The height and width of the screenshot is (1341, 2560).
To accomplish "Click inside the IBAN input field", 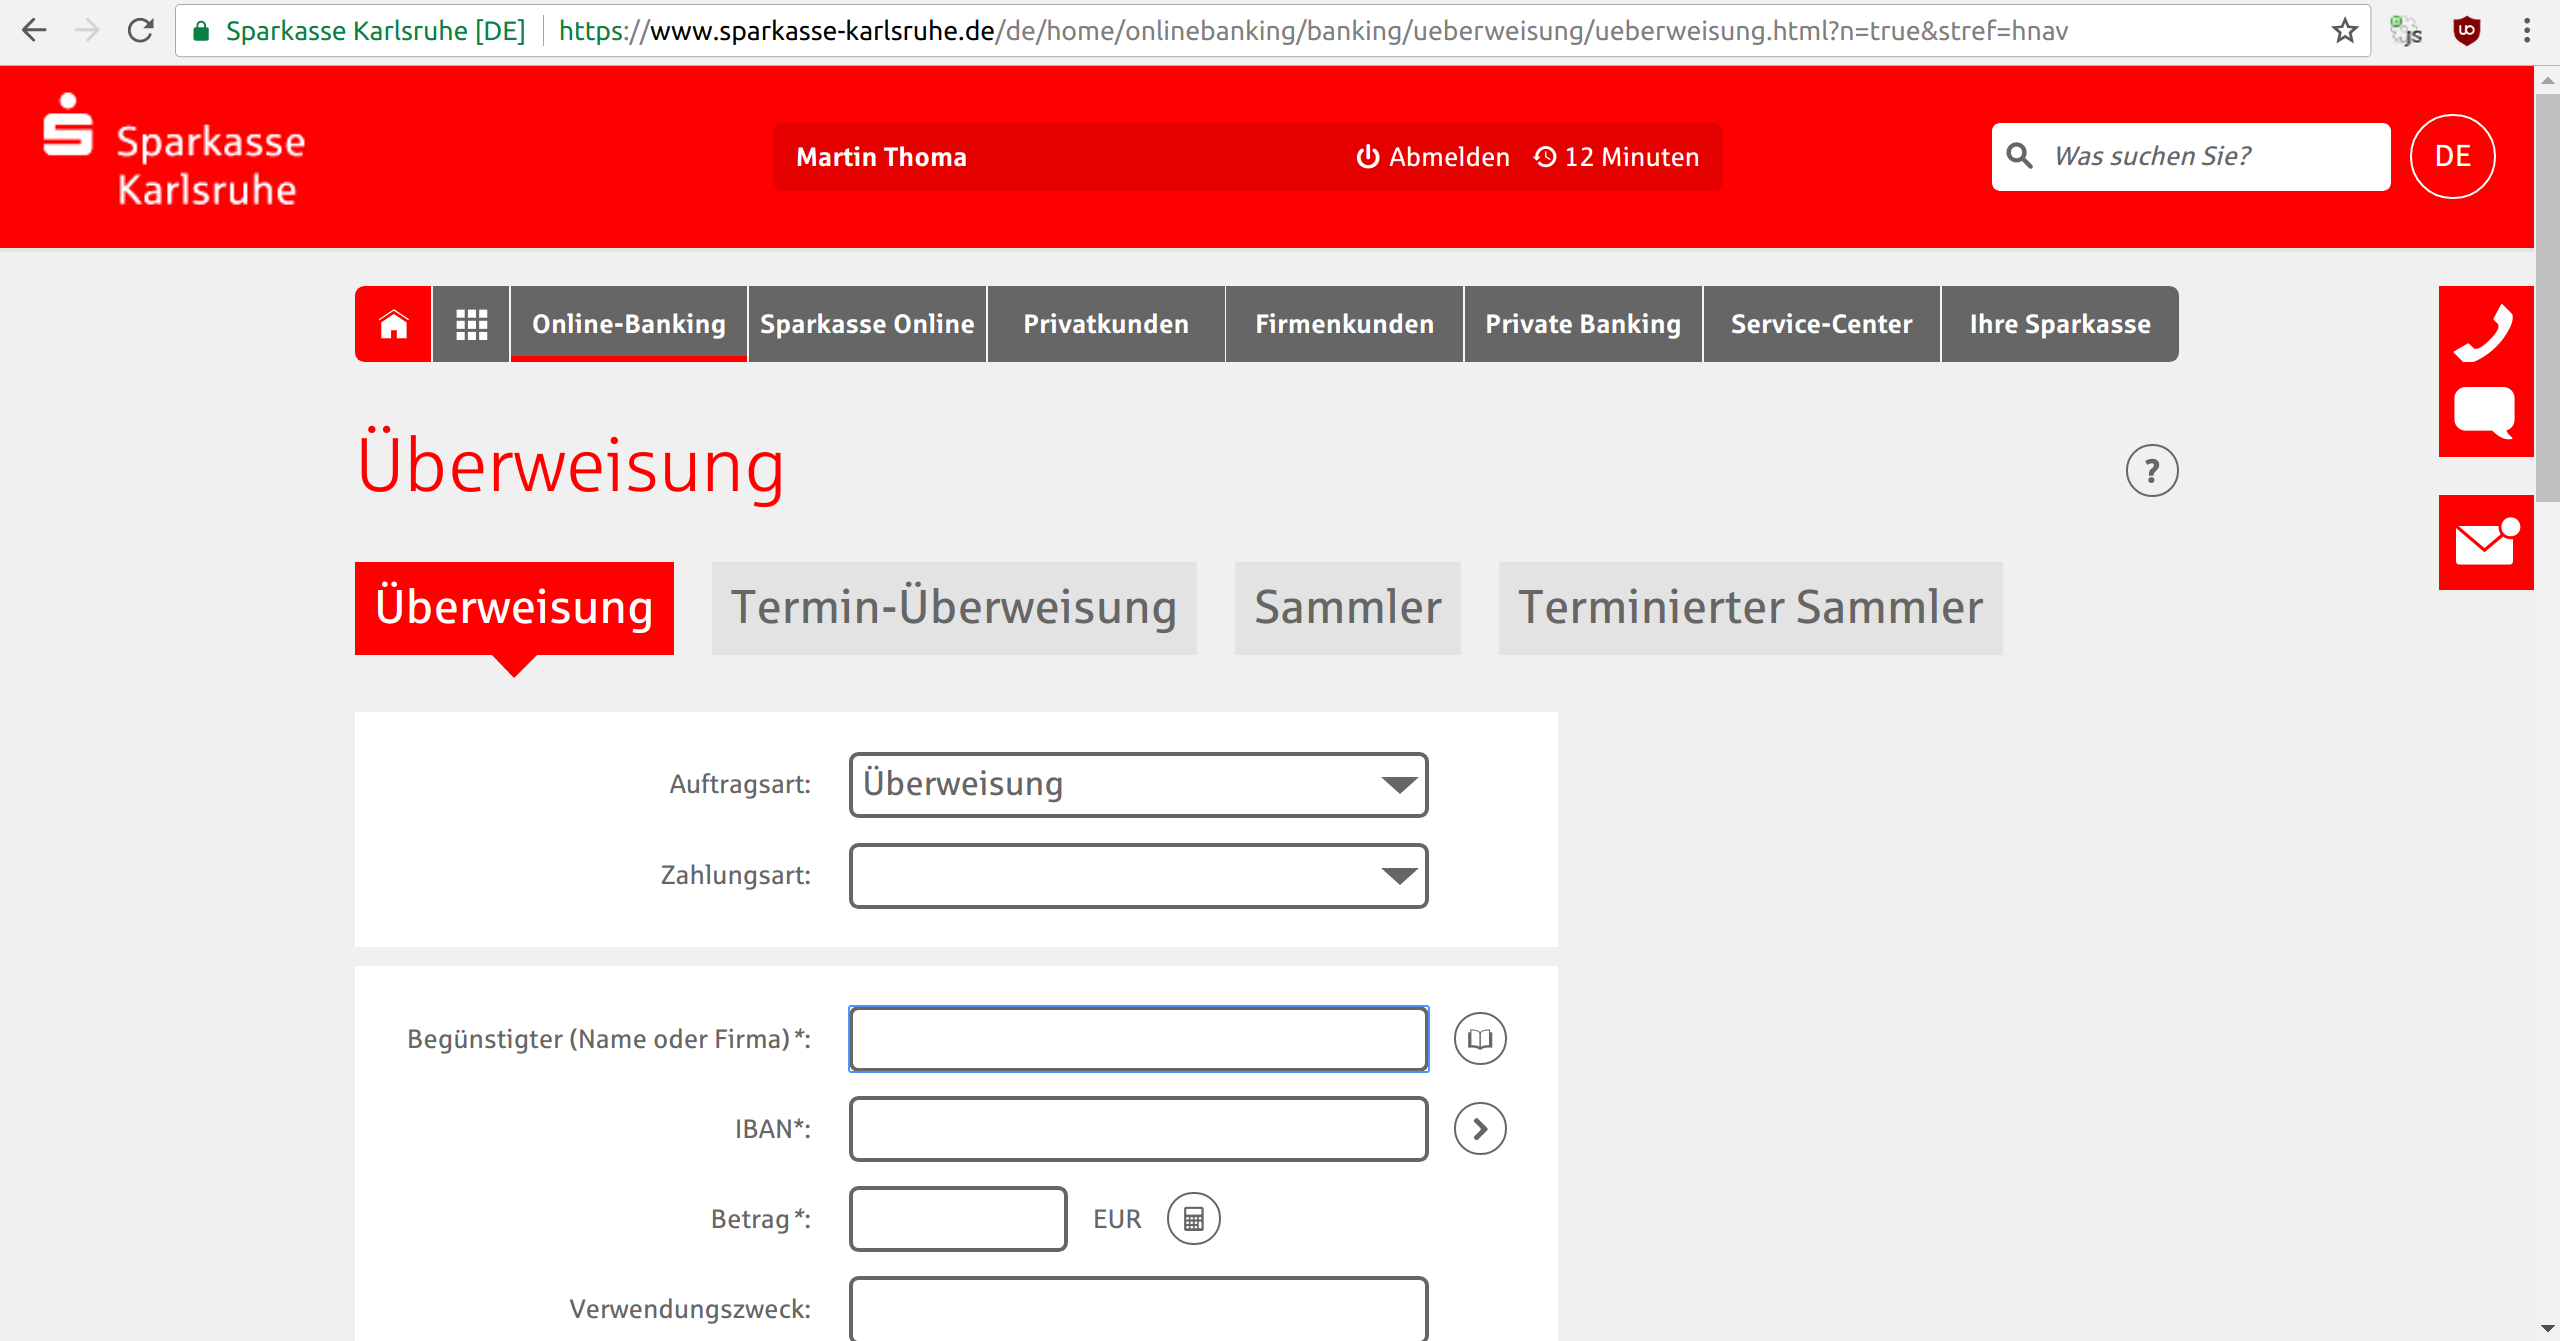I will click(x=1137, y=1128).
